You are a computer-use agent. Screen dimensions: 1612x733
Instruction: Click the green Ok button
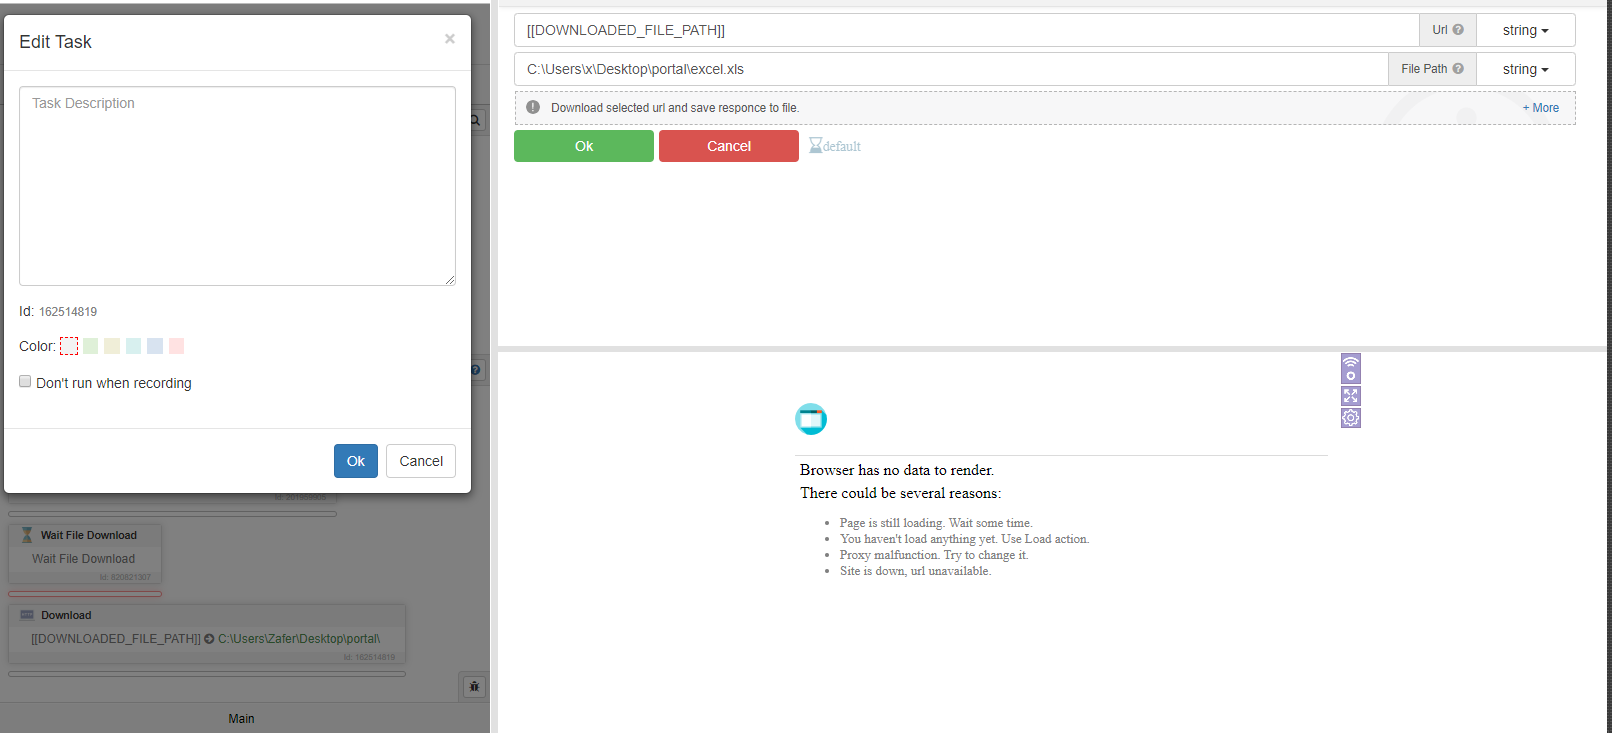point(584,146)
